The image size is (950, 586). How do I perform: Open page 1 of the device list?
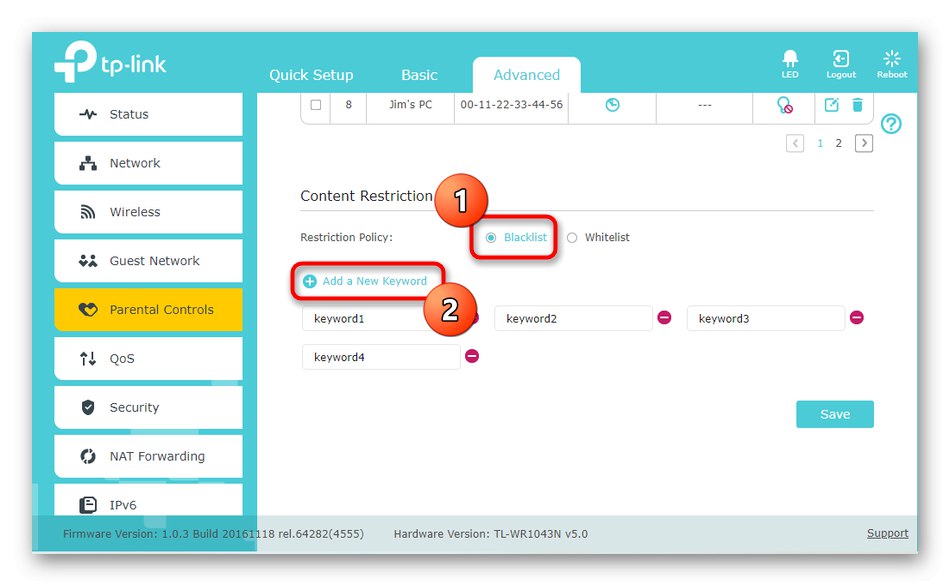click(820, 144)
